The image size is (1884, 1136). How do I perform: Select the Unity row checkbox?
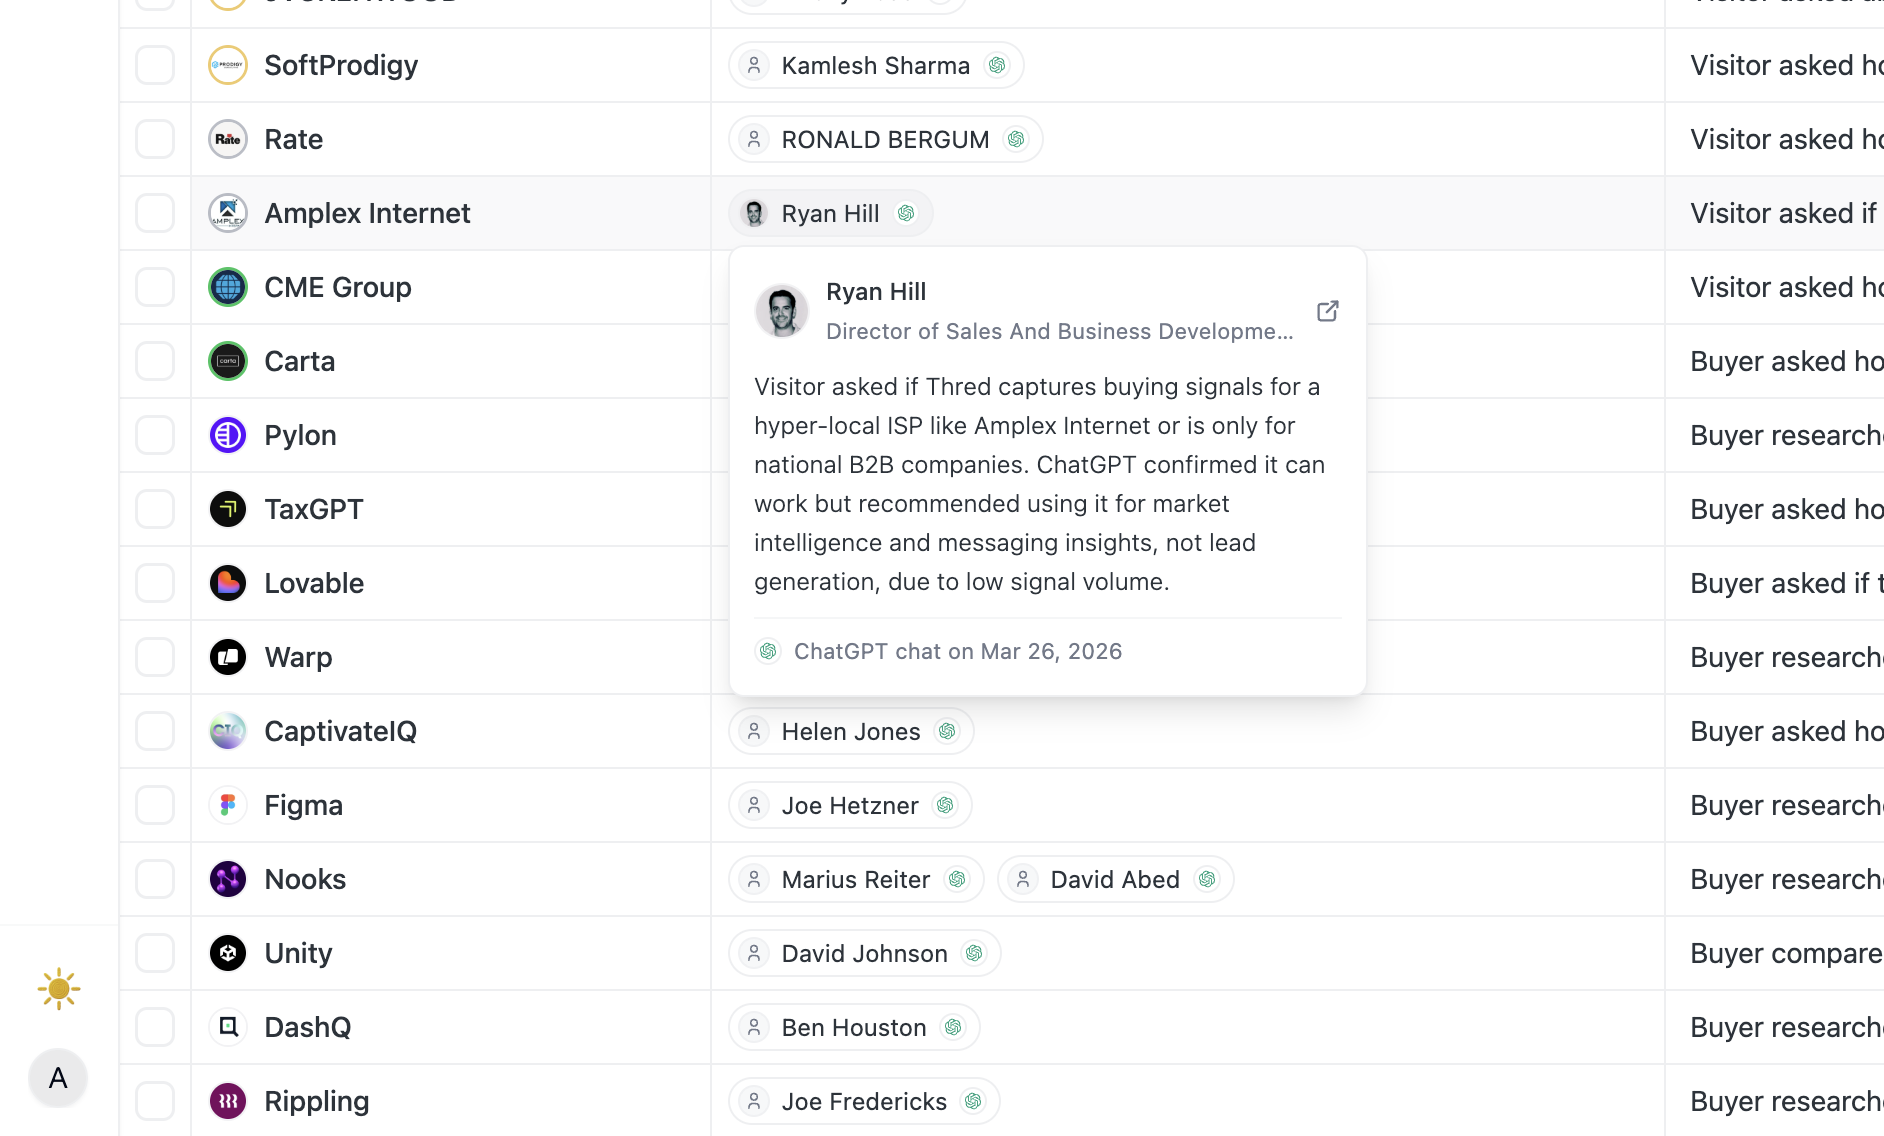(155, 953)
